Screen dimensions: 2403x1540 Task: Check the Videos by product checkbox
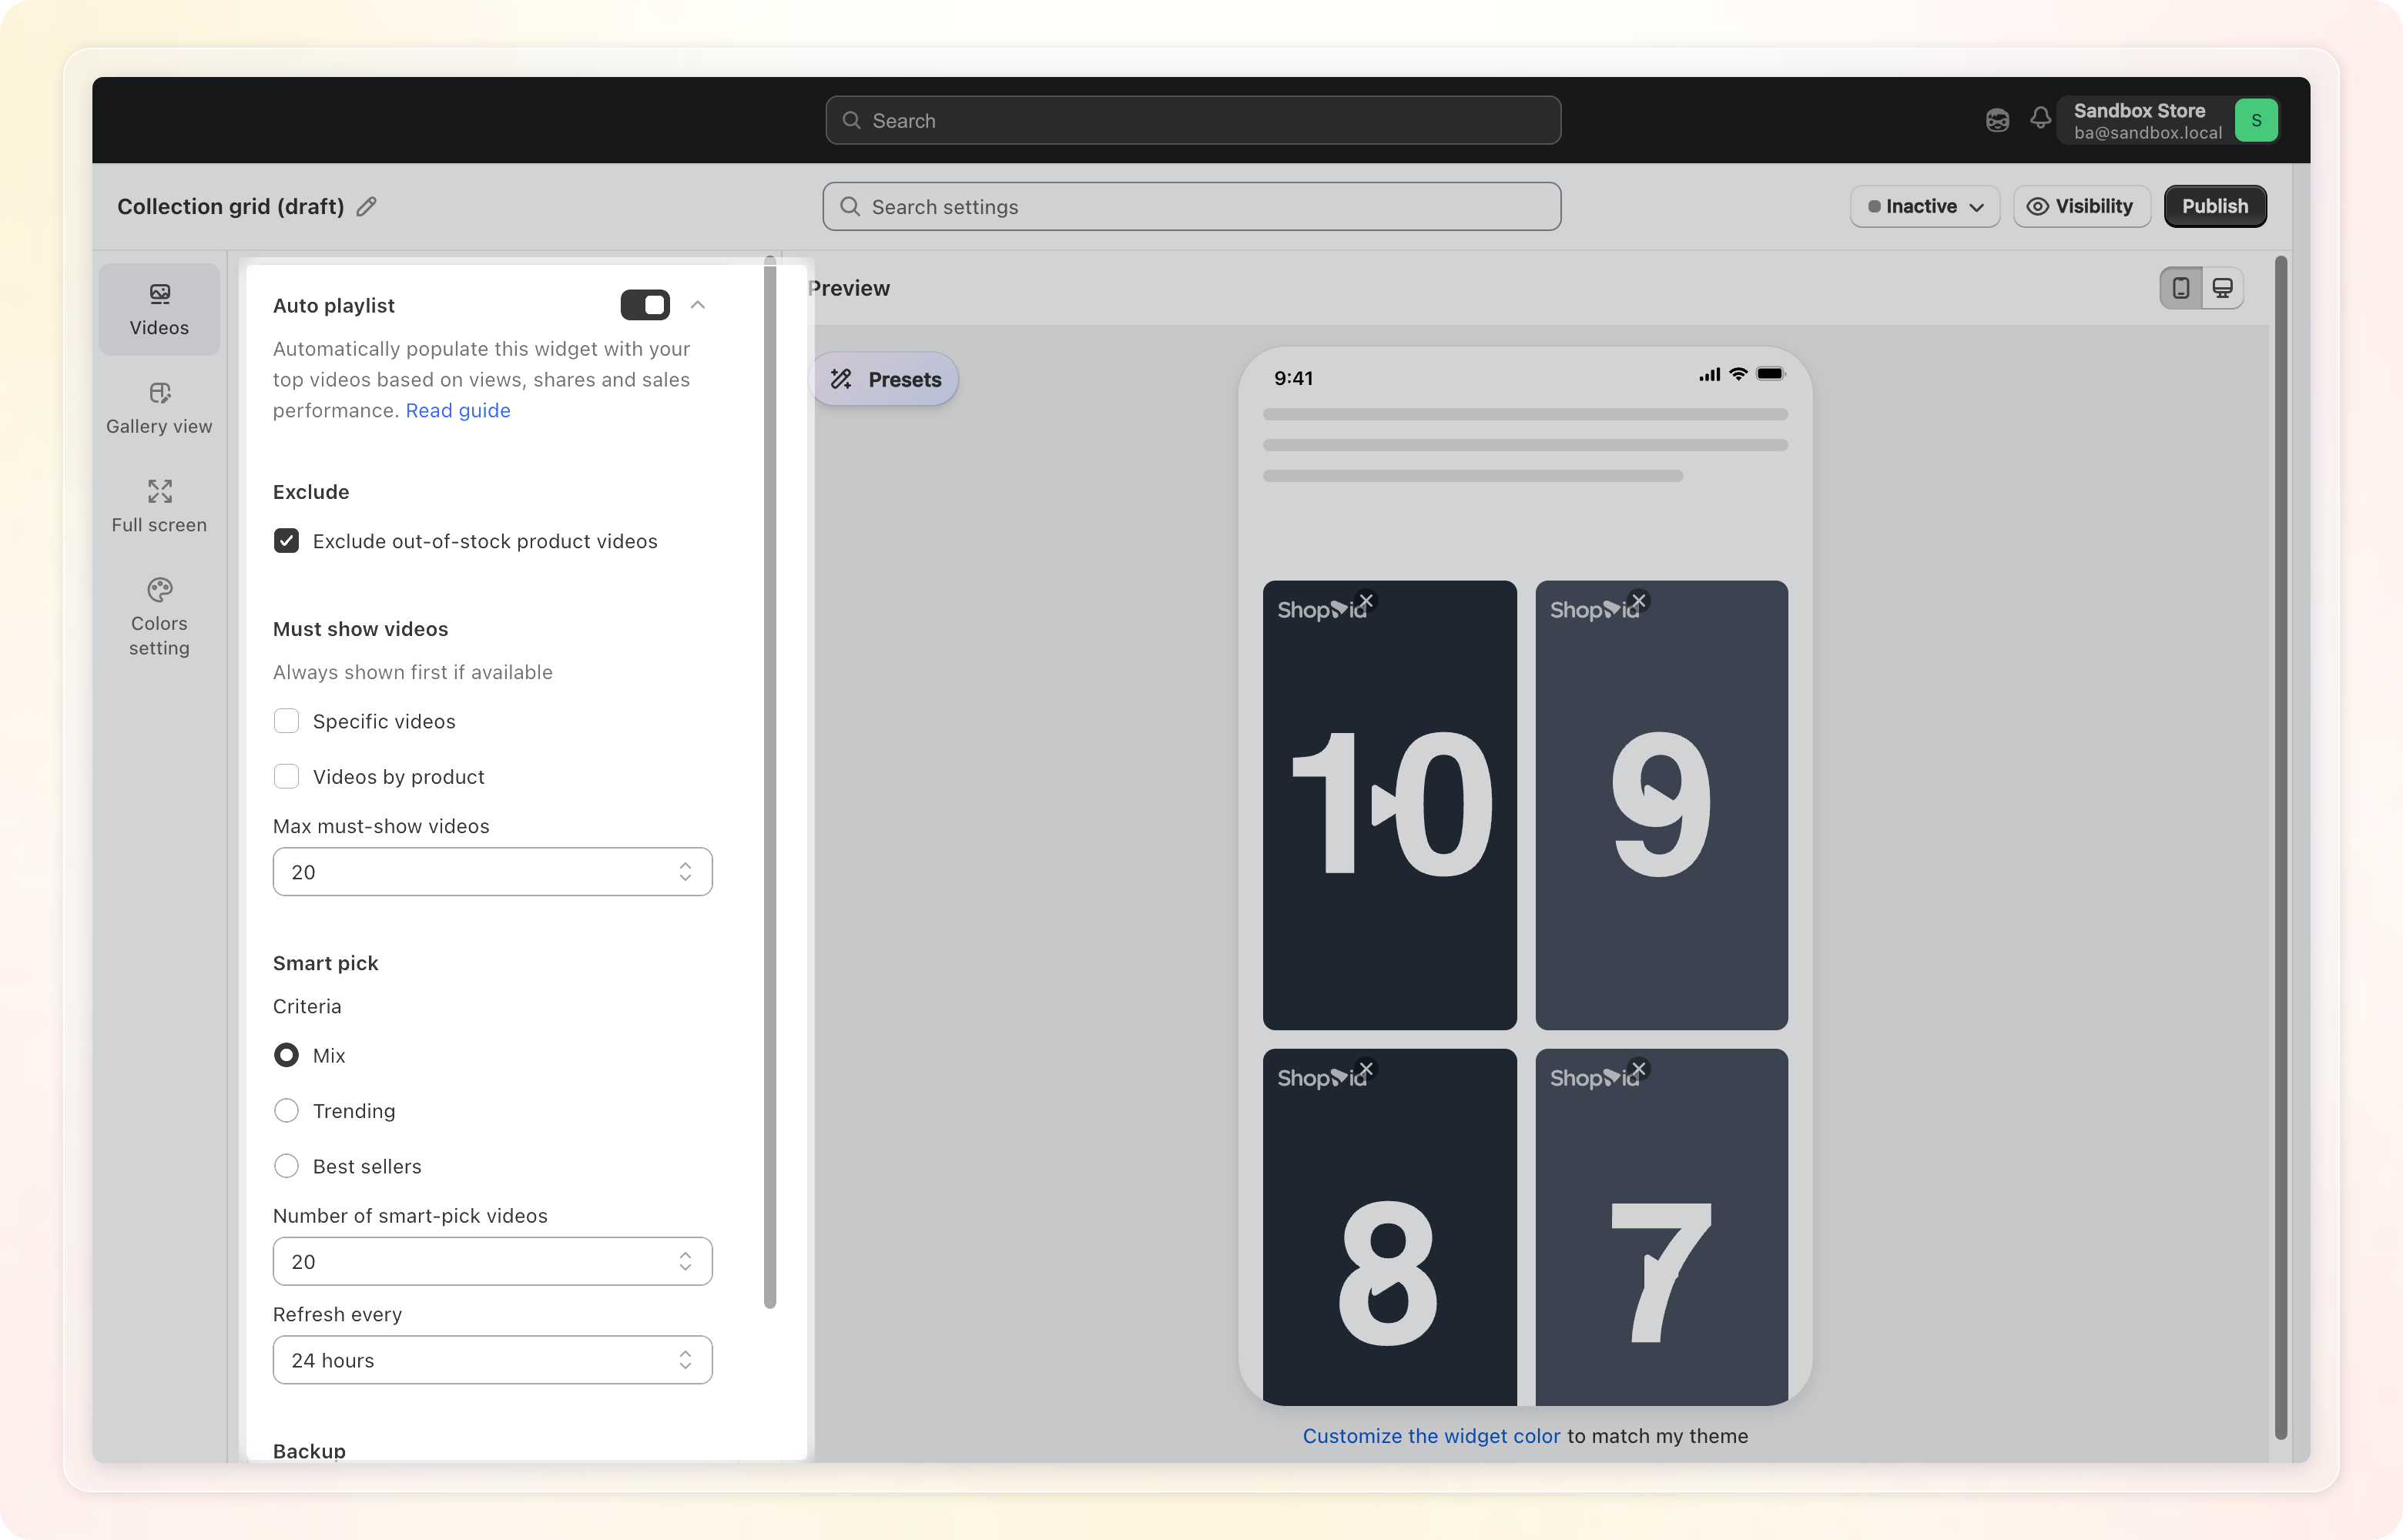coord(286,777)
